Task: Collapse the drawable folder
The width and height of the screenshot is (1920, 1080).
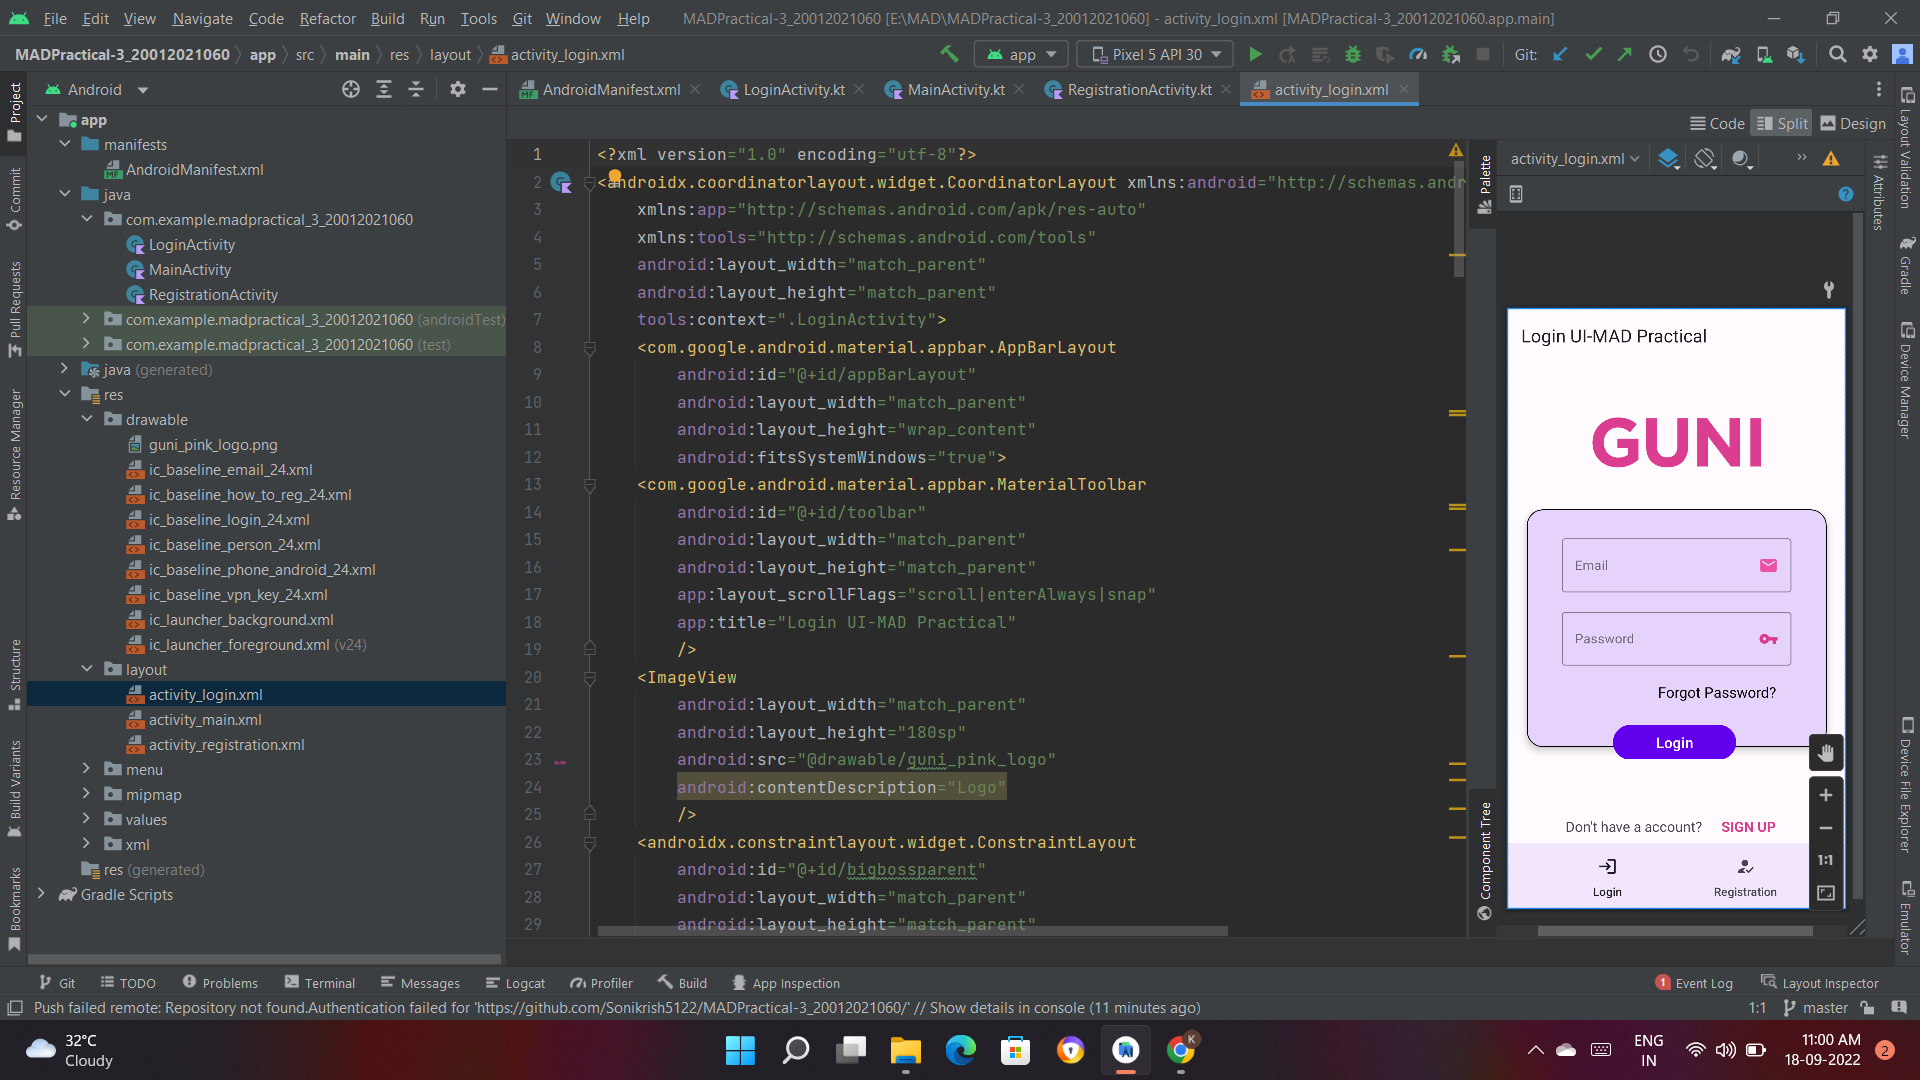Action: [x=87, y=419]
